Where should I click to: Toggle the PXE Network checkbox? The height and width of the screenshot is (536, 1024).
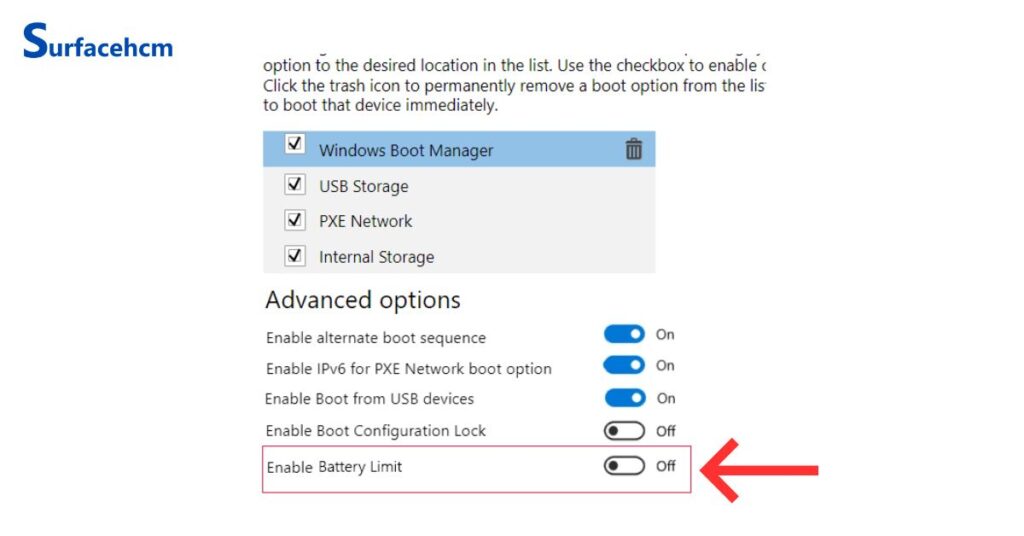point(294,219)
